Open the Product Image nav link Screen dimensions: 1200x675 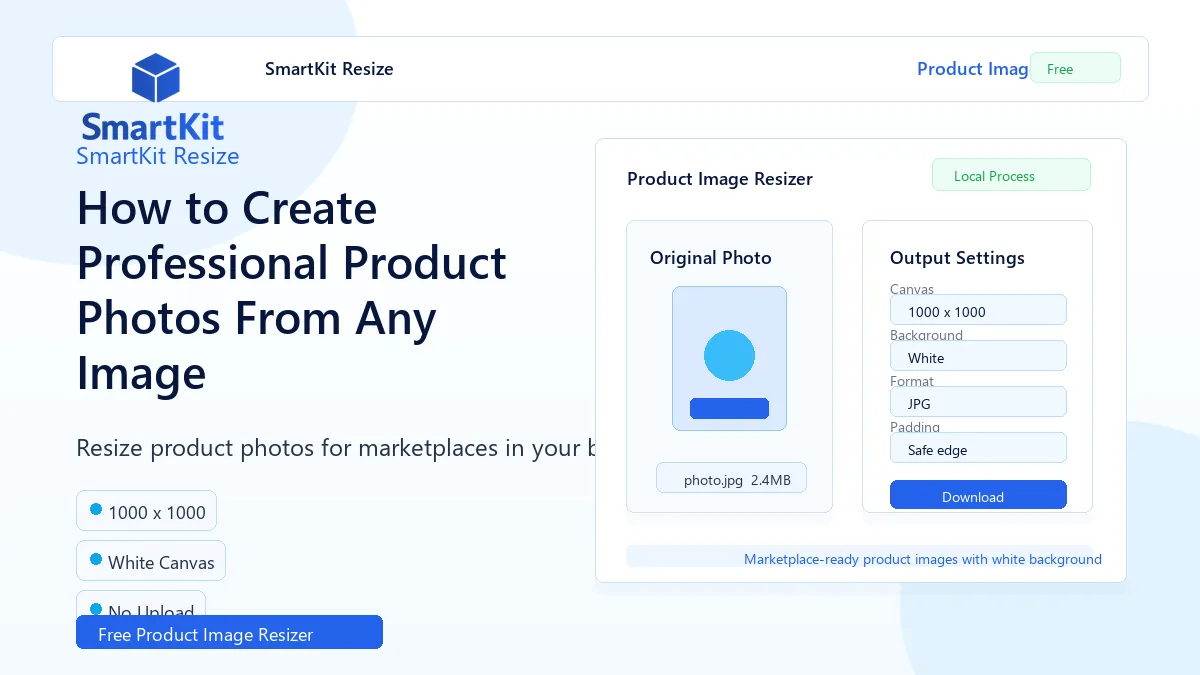973,69
